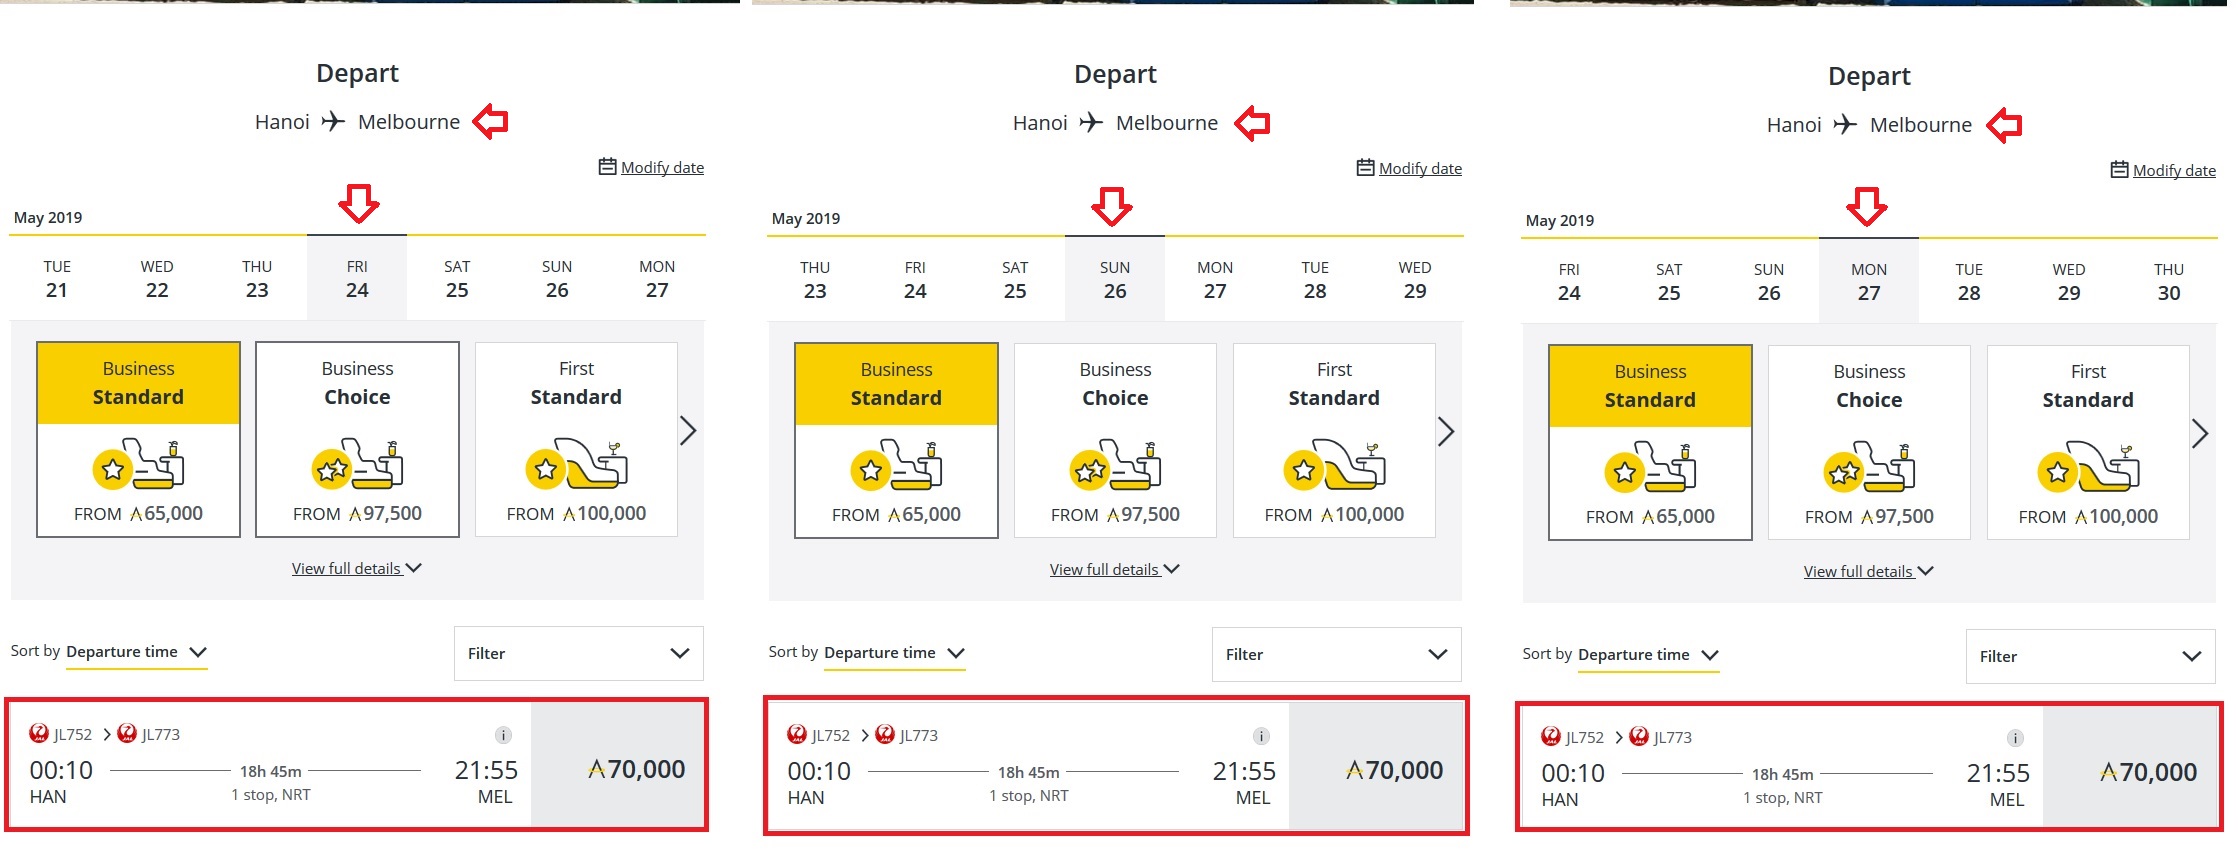Click info icon on flight row in right panel
This screenshot has width=2238, height=860.
click(x=2015, y=738)
